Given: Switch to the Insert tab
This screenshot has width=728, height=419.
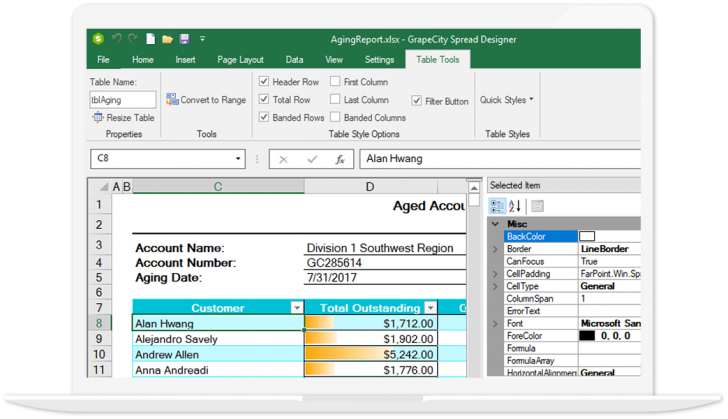Looking at the screenshot, I should click(185, 59).
